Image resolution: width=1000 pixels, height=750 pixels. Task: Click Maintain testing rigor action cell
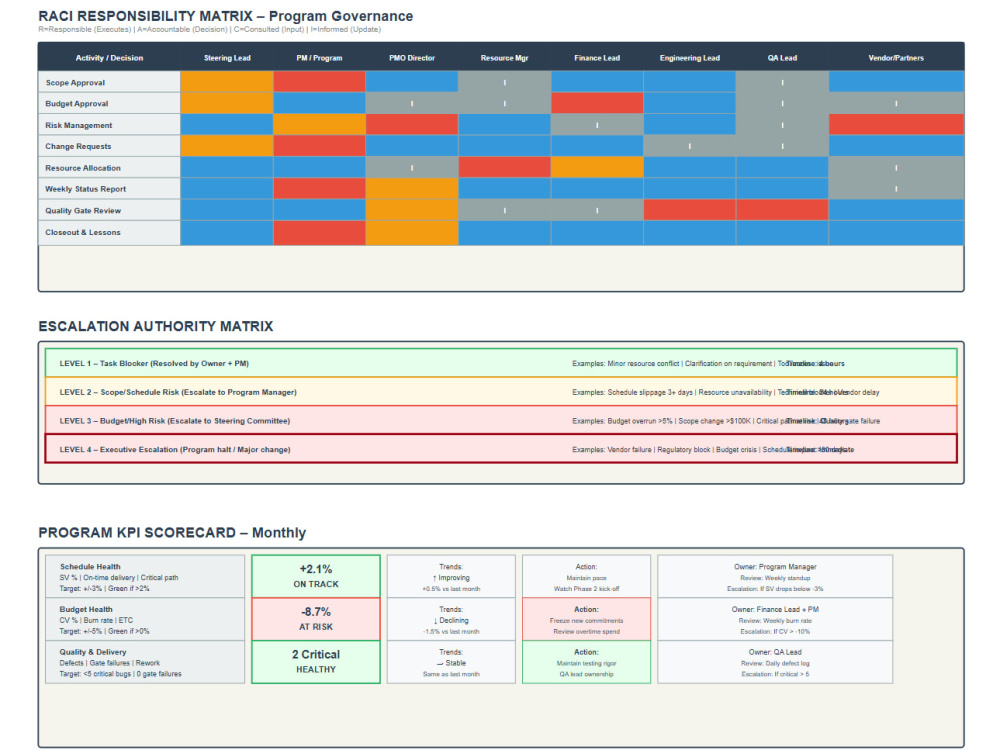pos(586,662)
